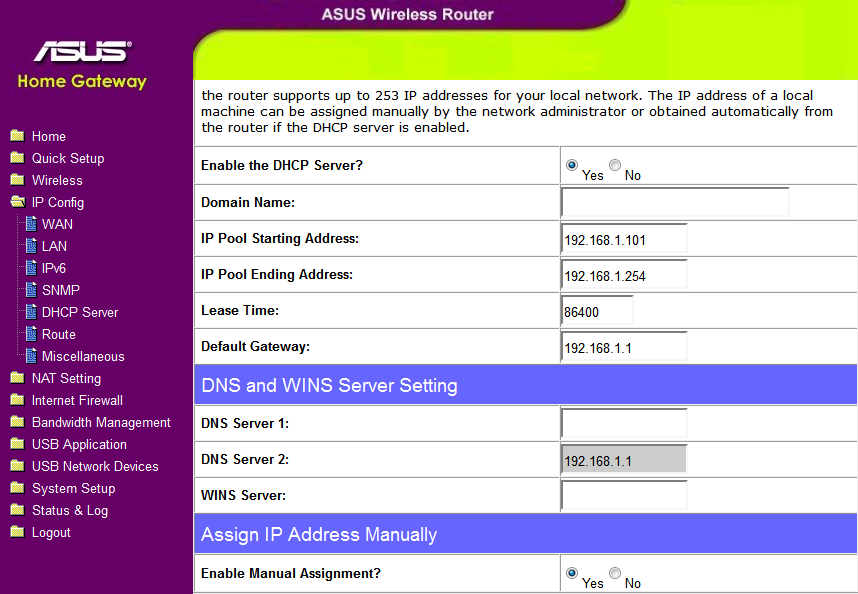The width and height of the screenshot is (858, 594).
Task: Click the folder icon beside Logout
Action: 16,532
